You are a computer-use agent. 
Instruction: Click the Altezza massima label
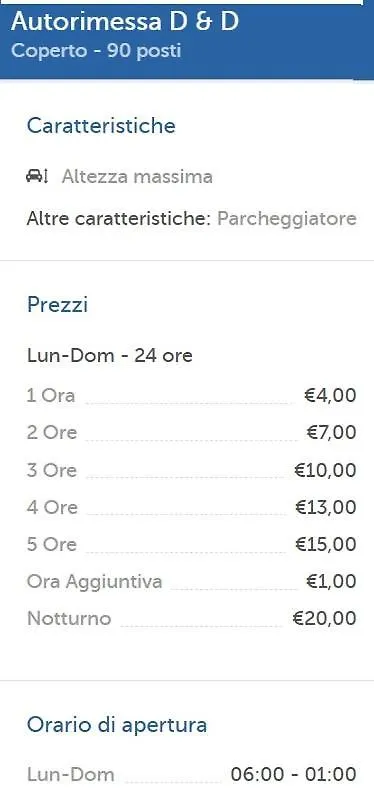point(137,177)
